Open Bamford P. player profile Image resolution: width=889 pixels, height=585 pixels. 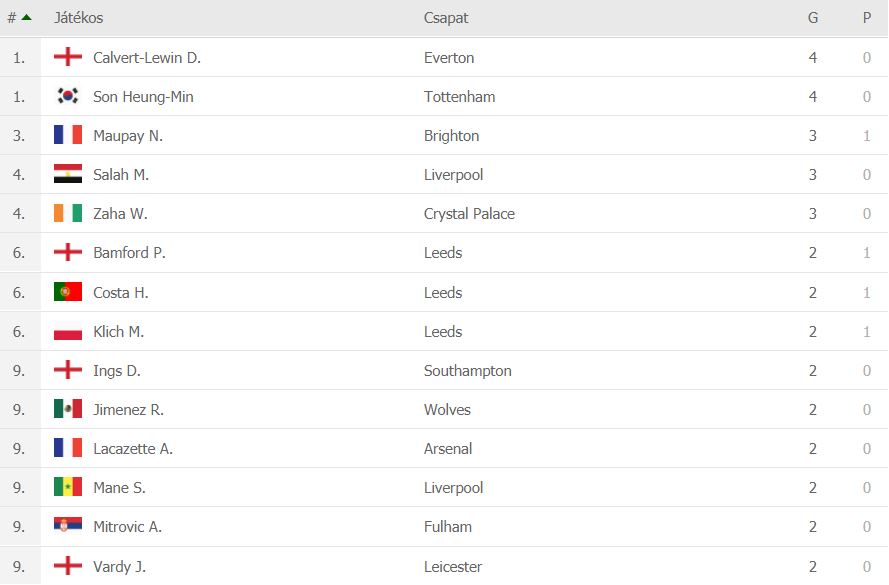coord(129,253)
